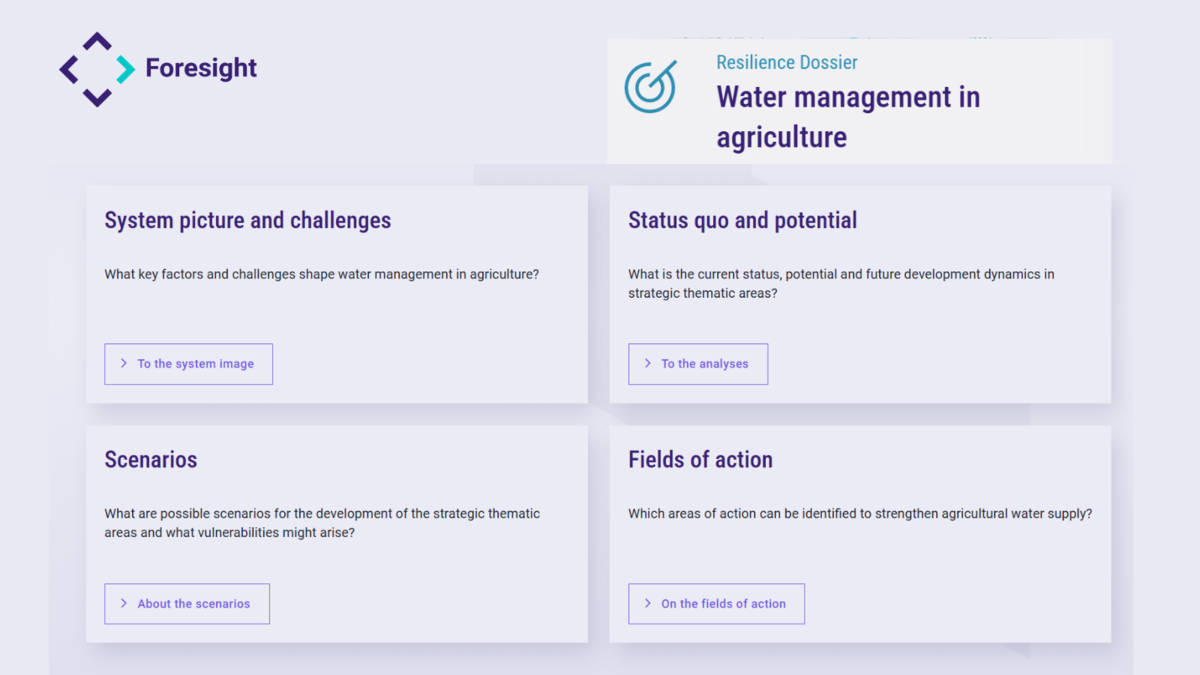Click the Foresight wordmark text
Viewport: 1200px width, 675px height.
(201, 68)
